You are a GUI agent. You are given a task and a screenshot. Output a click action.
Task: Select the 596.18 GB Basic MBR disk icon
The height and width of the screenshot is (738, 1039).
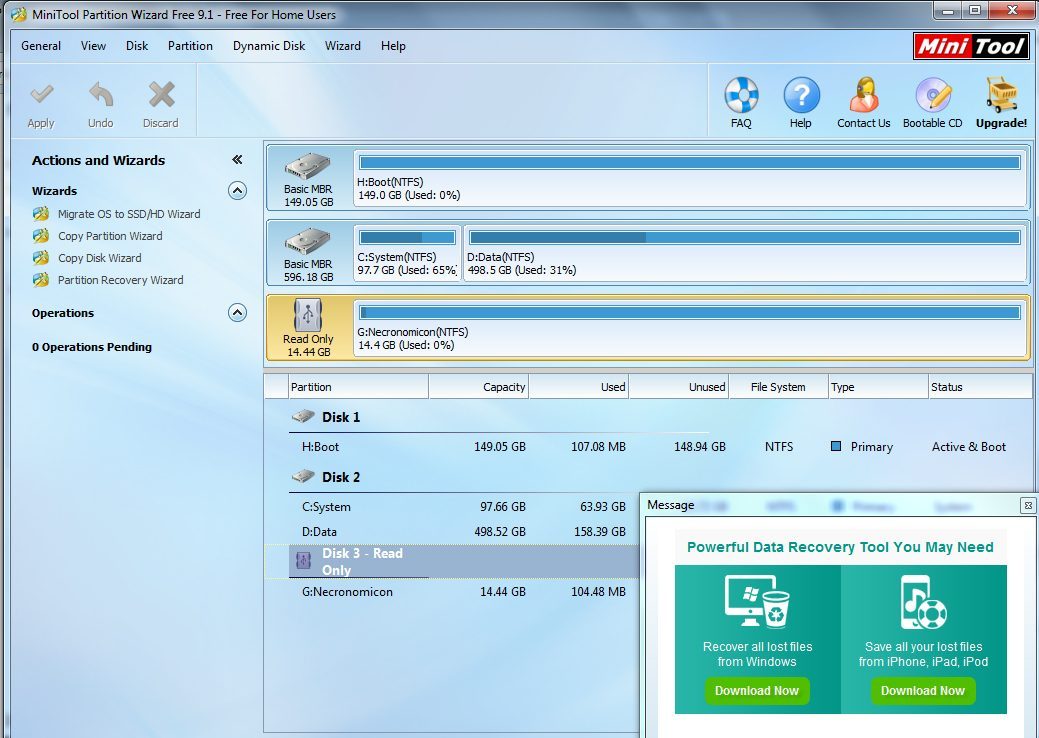click(307, 242)
